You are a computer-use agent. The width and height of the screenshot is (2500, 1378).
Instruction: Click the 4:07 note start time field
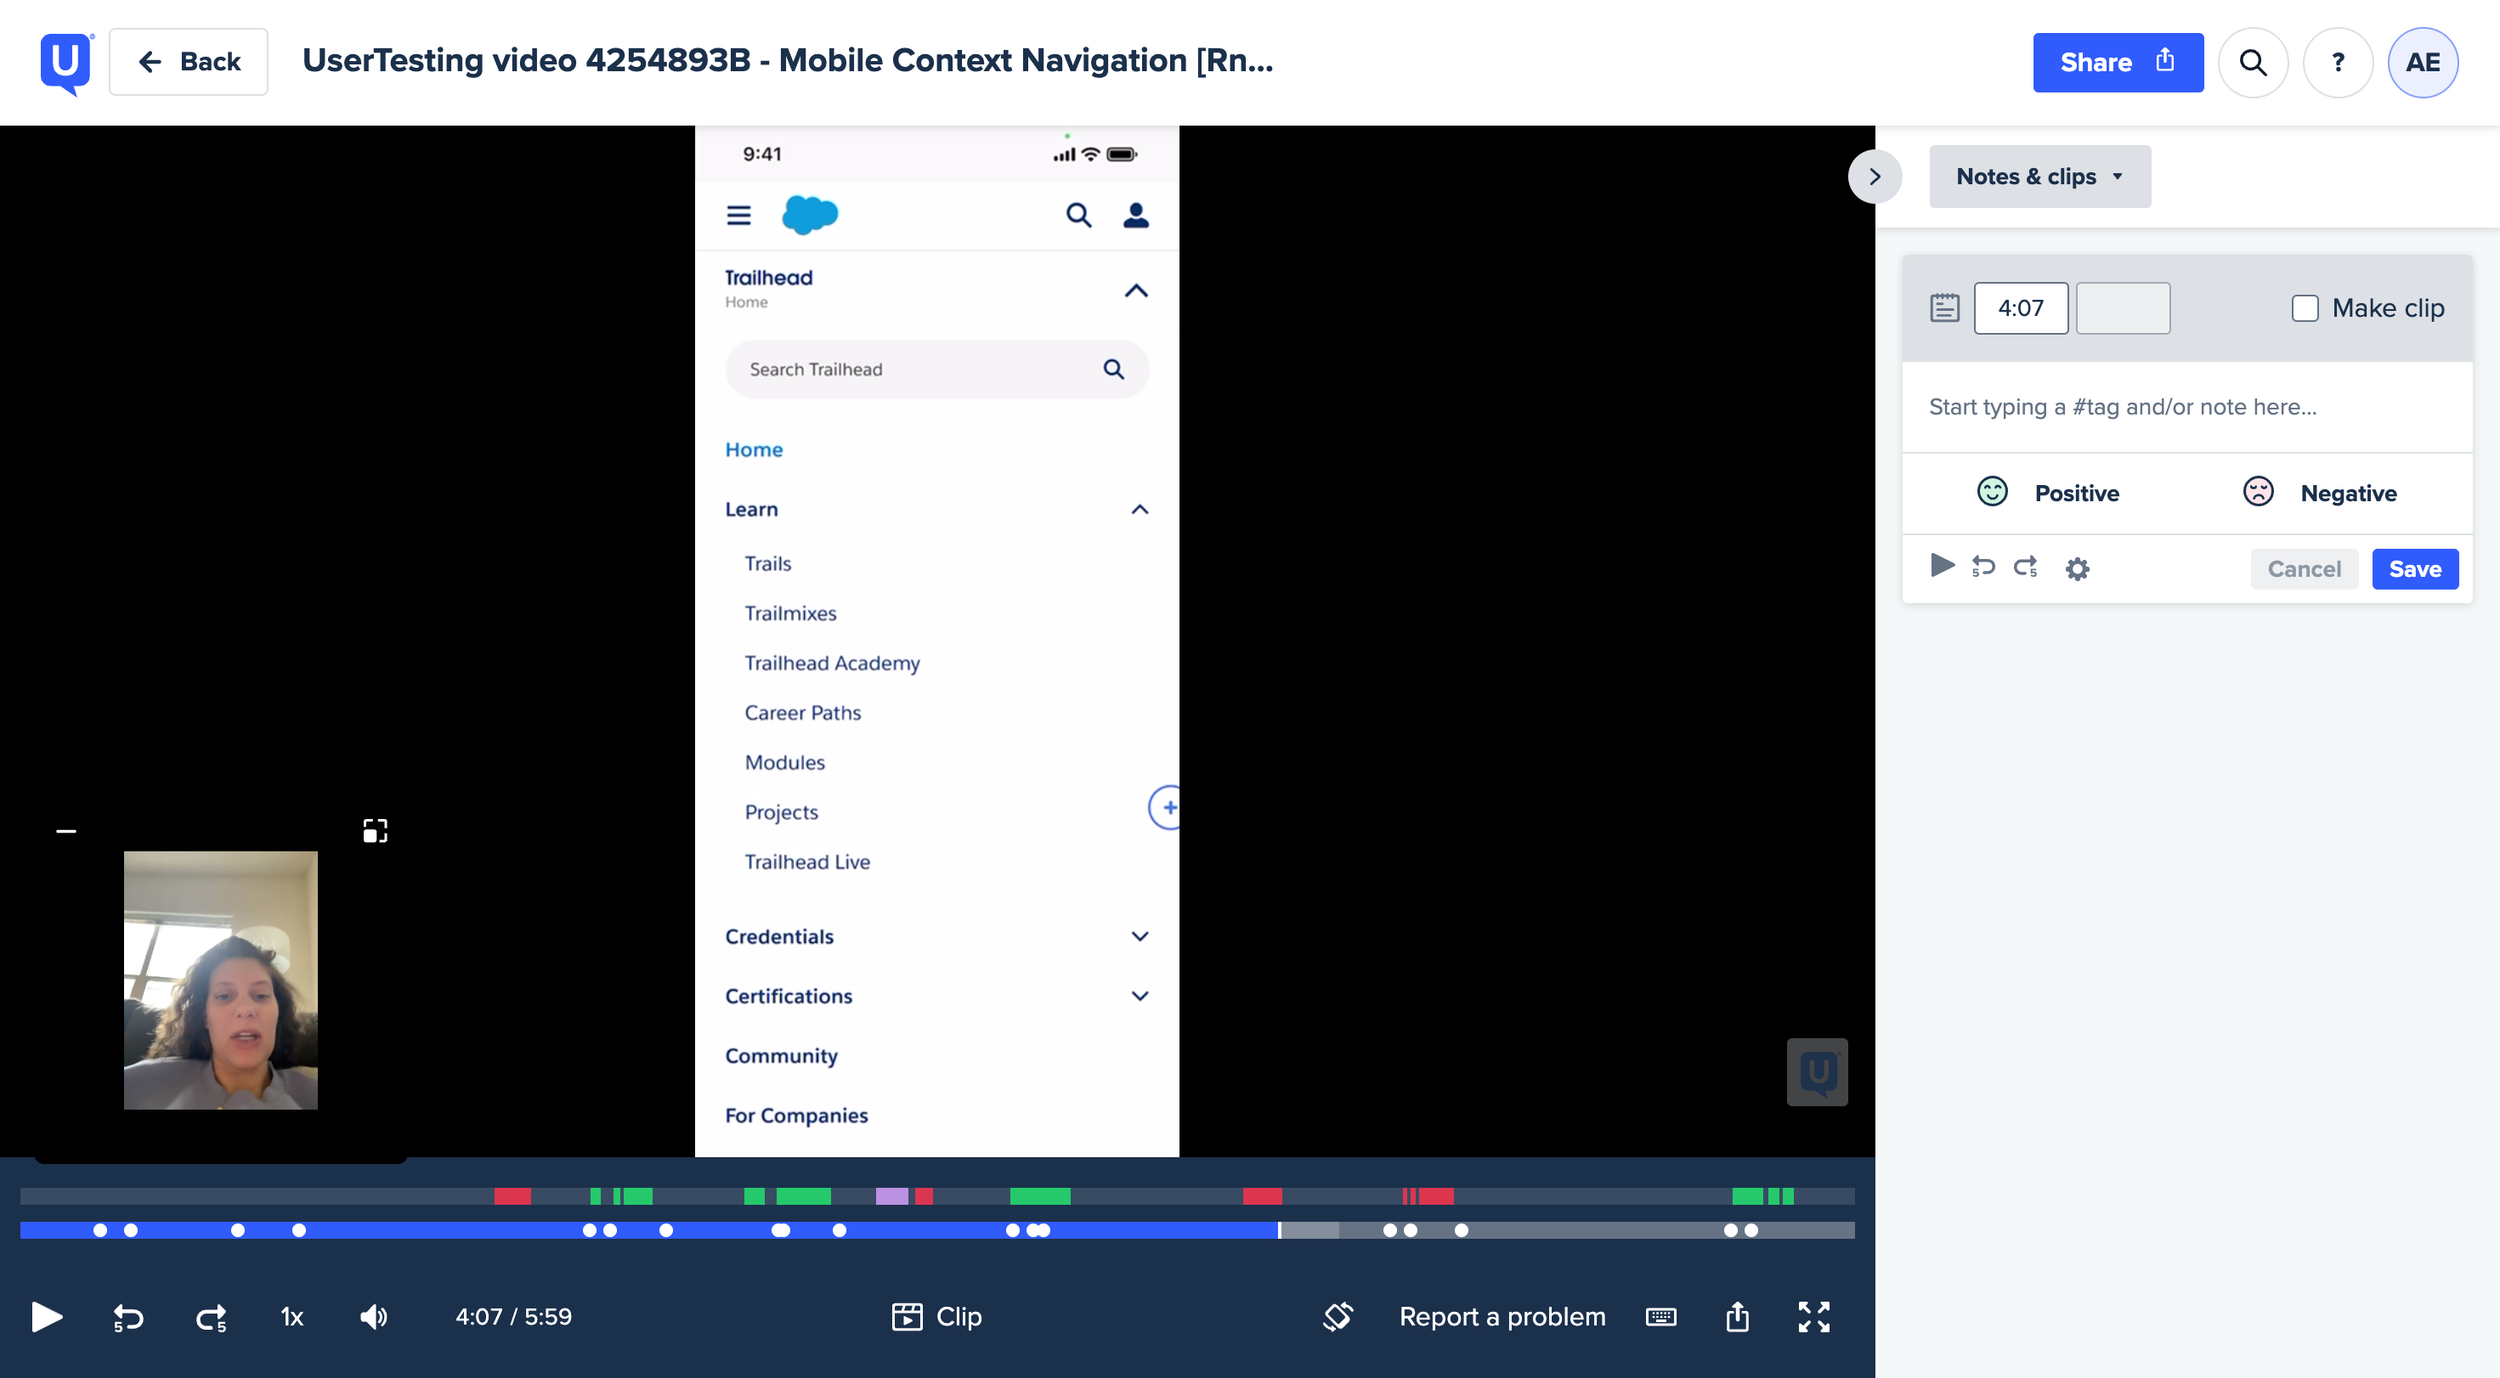[x=2020, y=308]
